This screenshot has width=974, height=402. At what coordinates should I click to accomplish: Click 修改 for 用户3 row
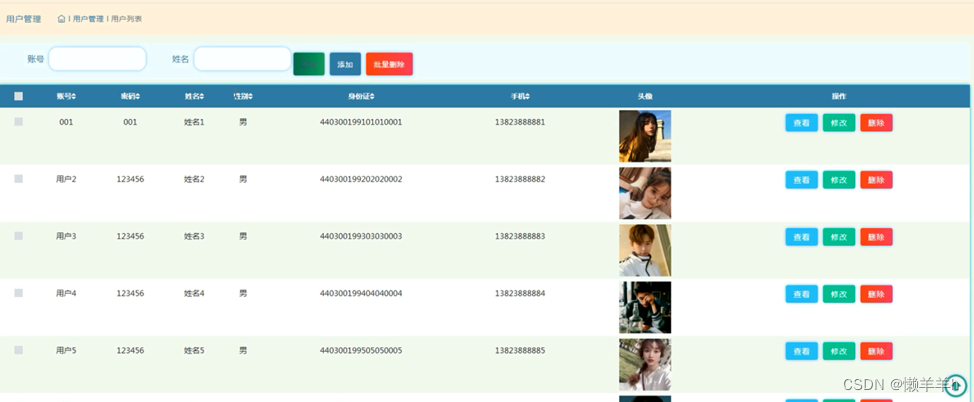pos(839,237)
